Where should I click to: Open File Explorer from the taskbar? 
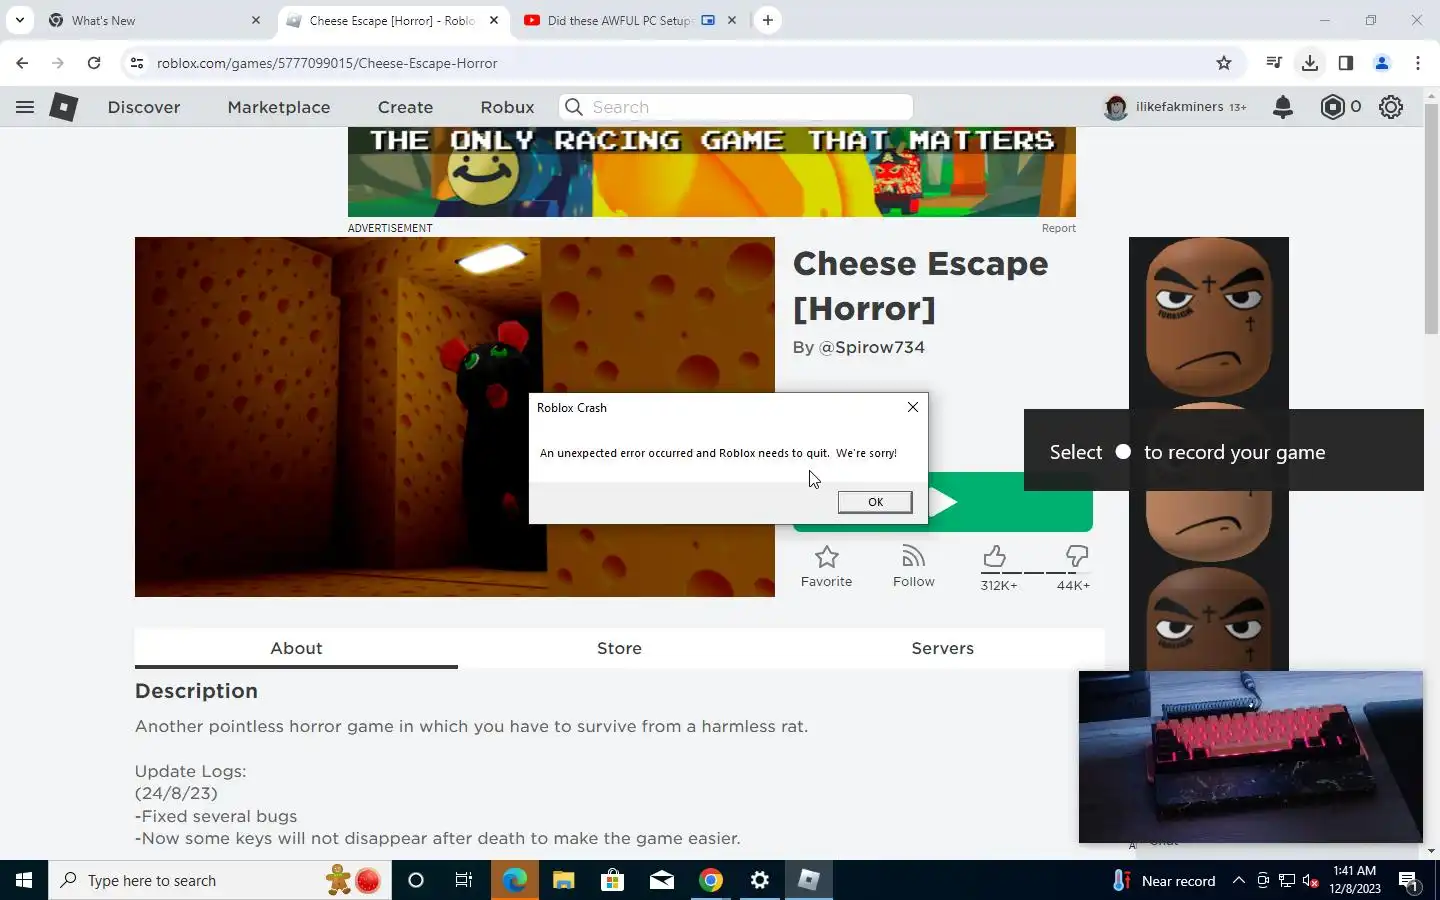pyautogui.click(x=564, y=880)
